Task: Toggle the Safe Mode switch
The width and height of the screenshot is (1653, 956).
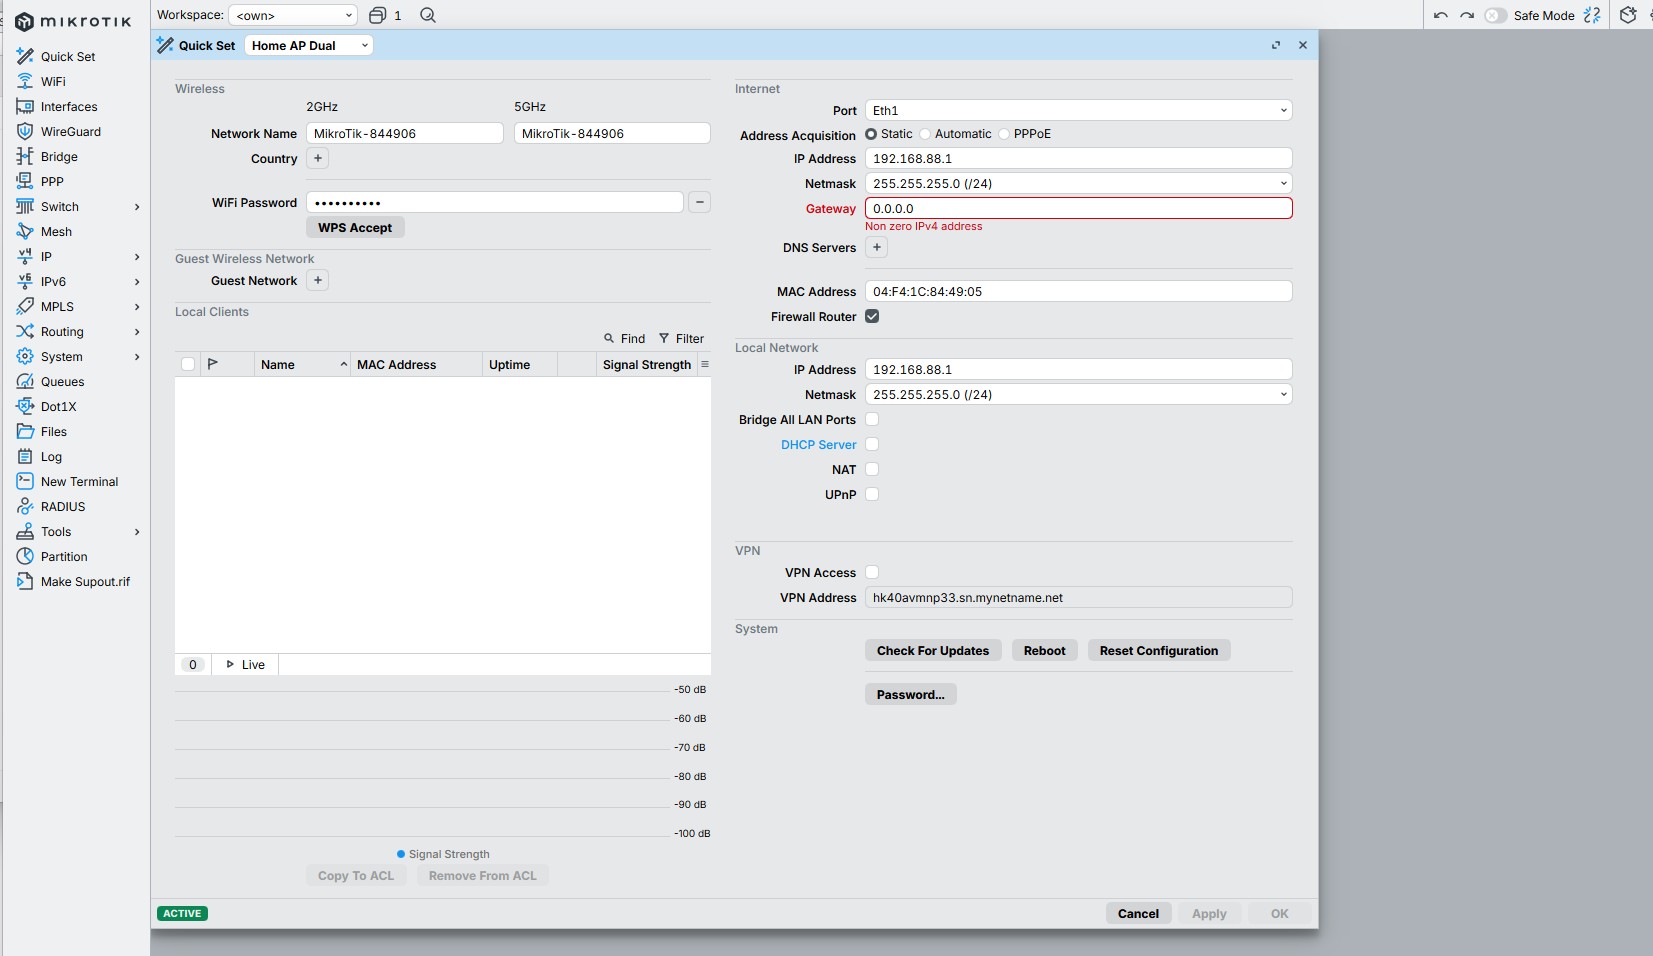Action: point(1495,15)
